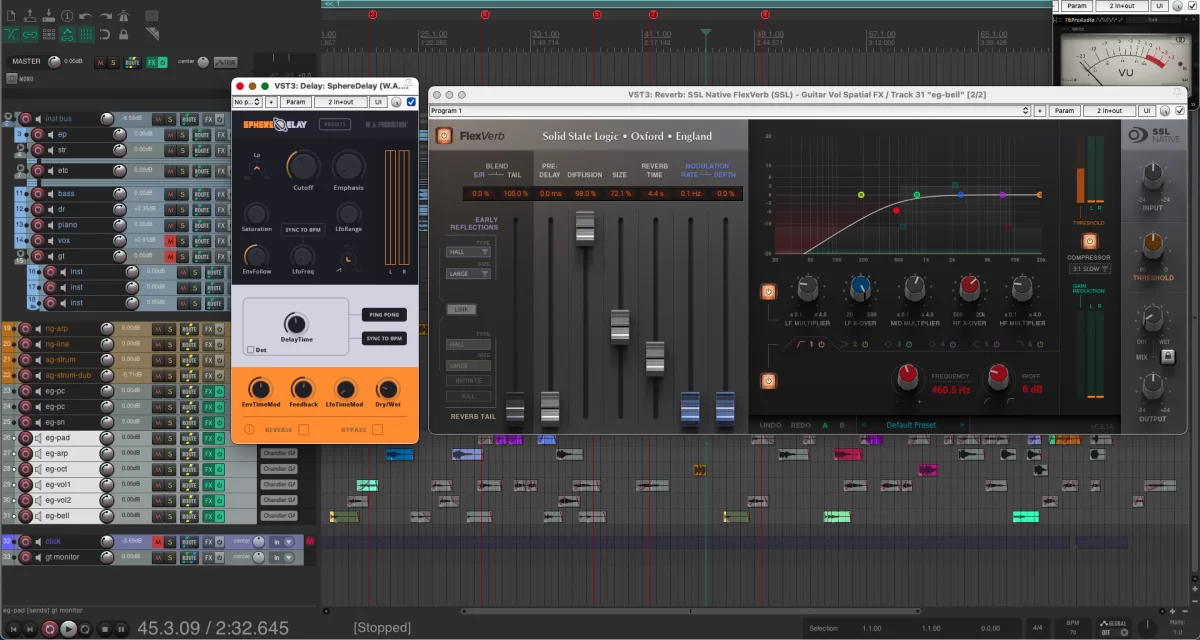Toggle the SphereDelay Bypass checkbox
The height and width of the screenshot is (640, 1200).
(377, 430)
